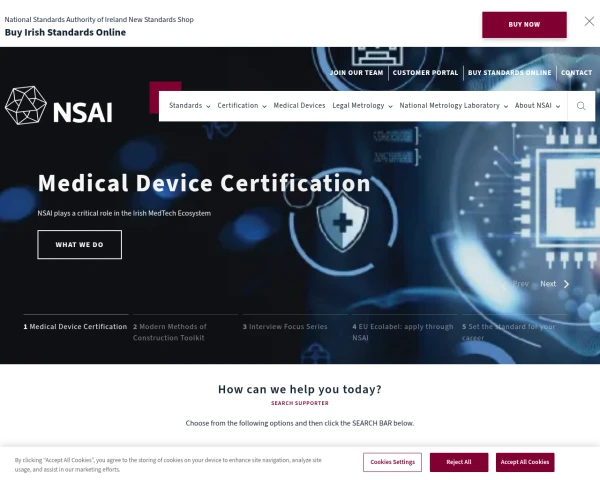Click Accept All Cookies
The image size is (600, 480).
coord(525,462)
